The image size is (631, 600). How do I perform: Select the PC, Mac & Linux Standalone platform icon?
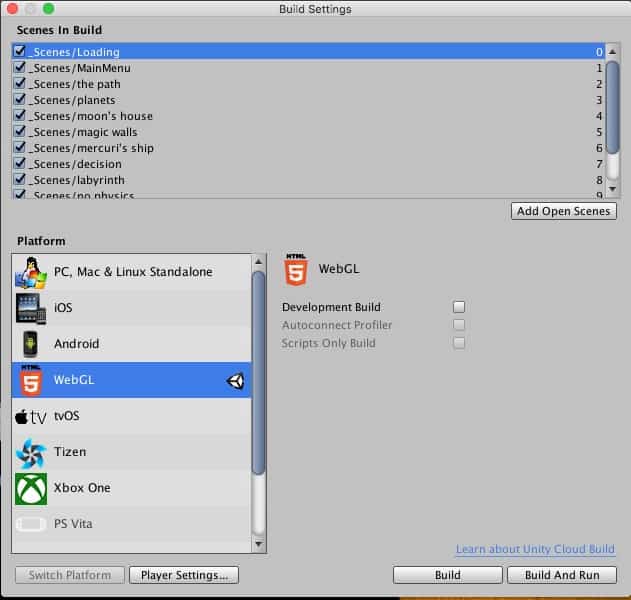(x=31, y=273)
